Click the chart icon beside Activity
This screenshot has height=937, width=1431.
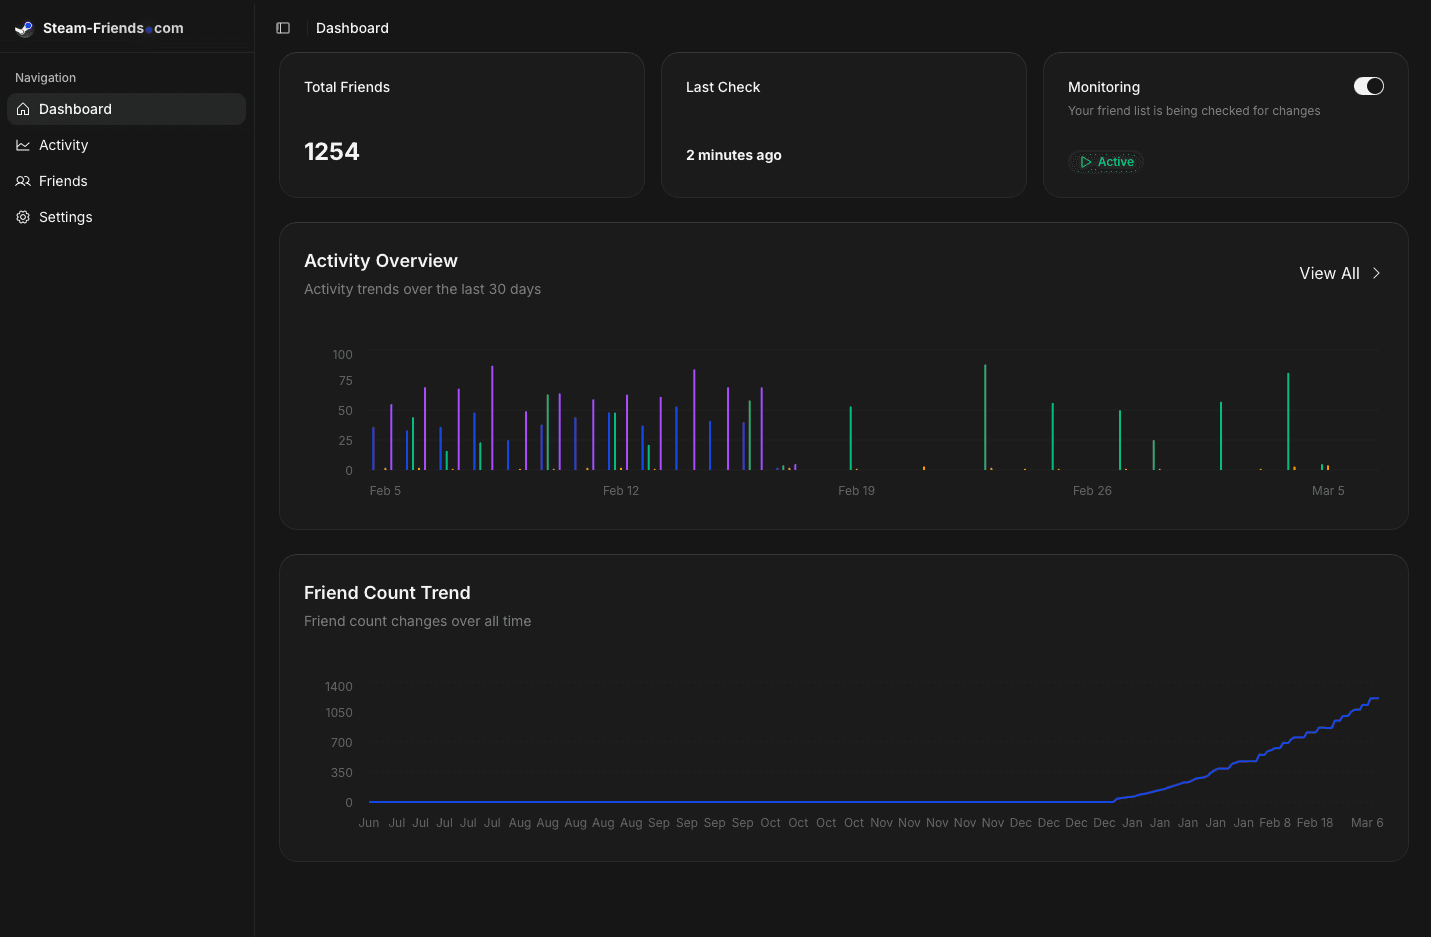(22, 145)
